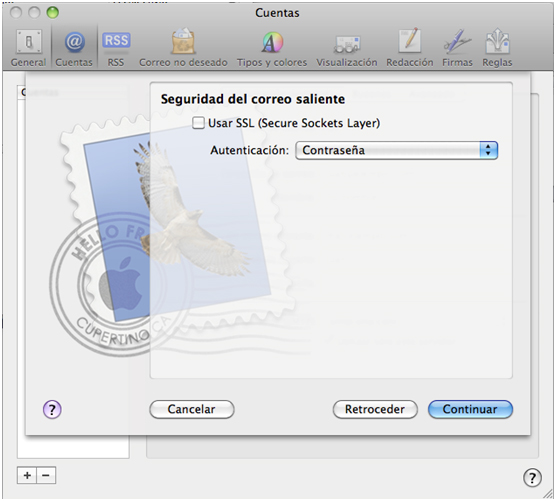Open the Reglas preferences pane
The image size is (556, 501).
click(x=497, y=48)
